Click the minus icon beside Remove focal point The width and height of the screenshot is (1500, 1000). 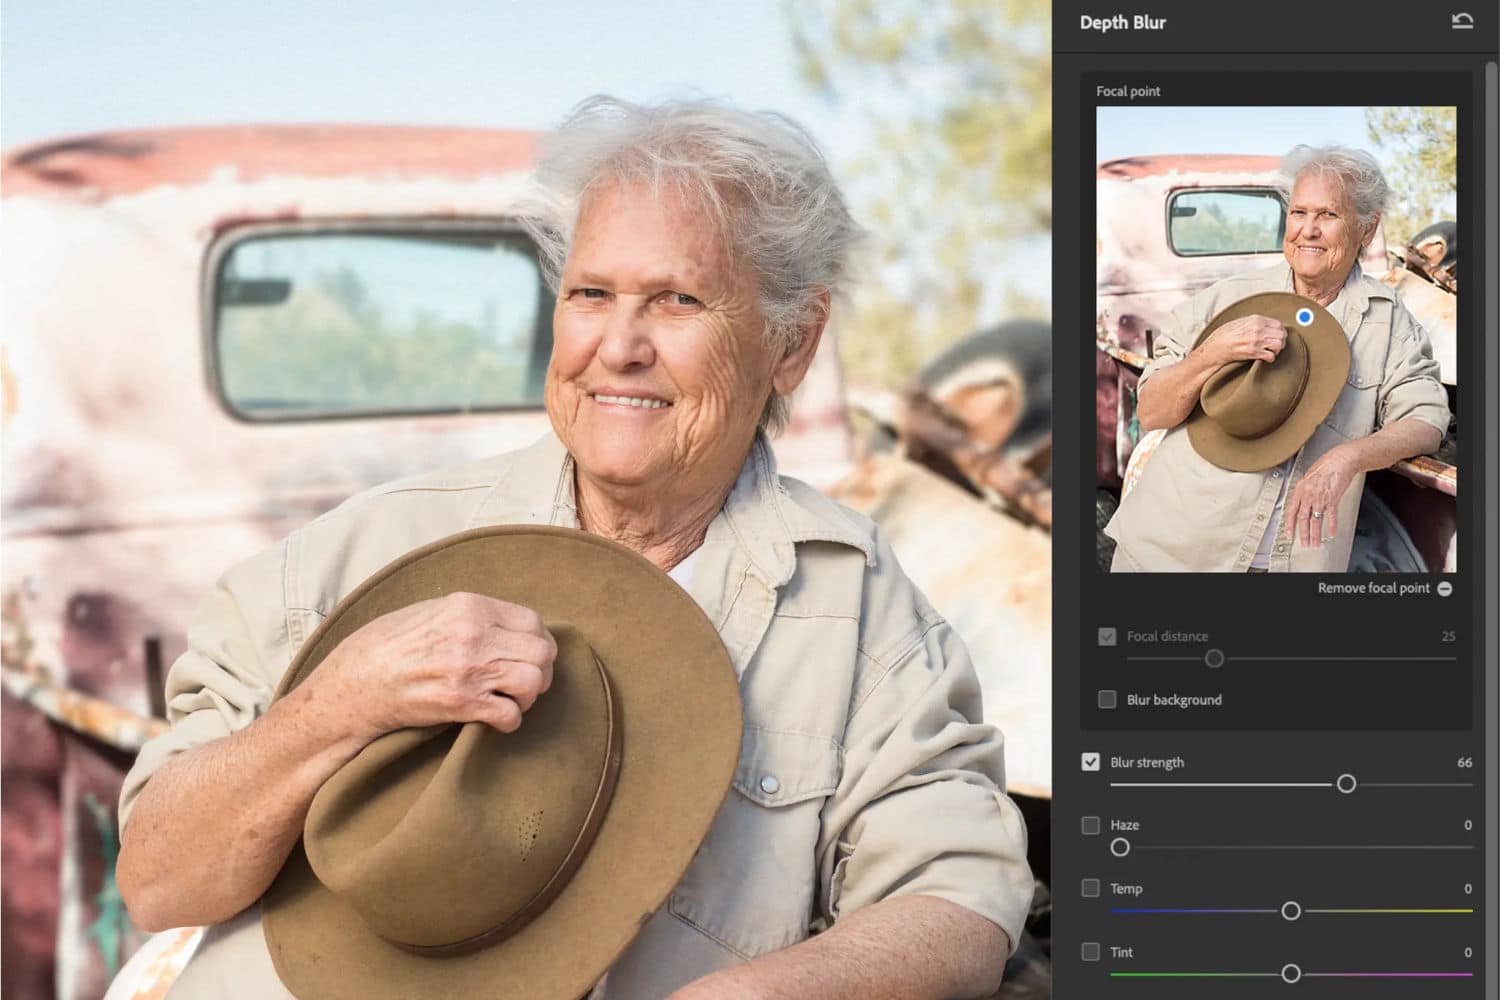[1445, 589]
